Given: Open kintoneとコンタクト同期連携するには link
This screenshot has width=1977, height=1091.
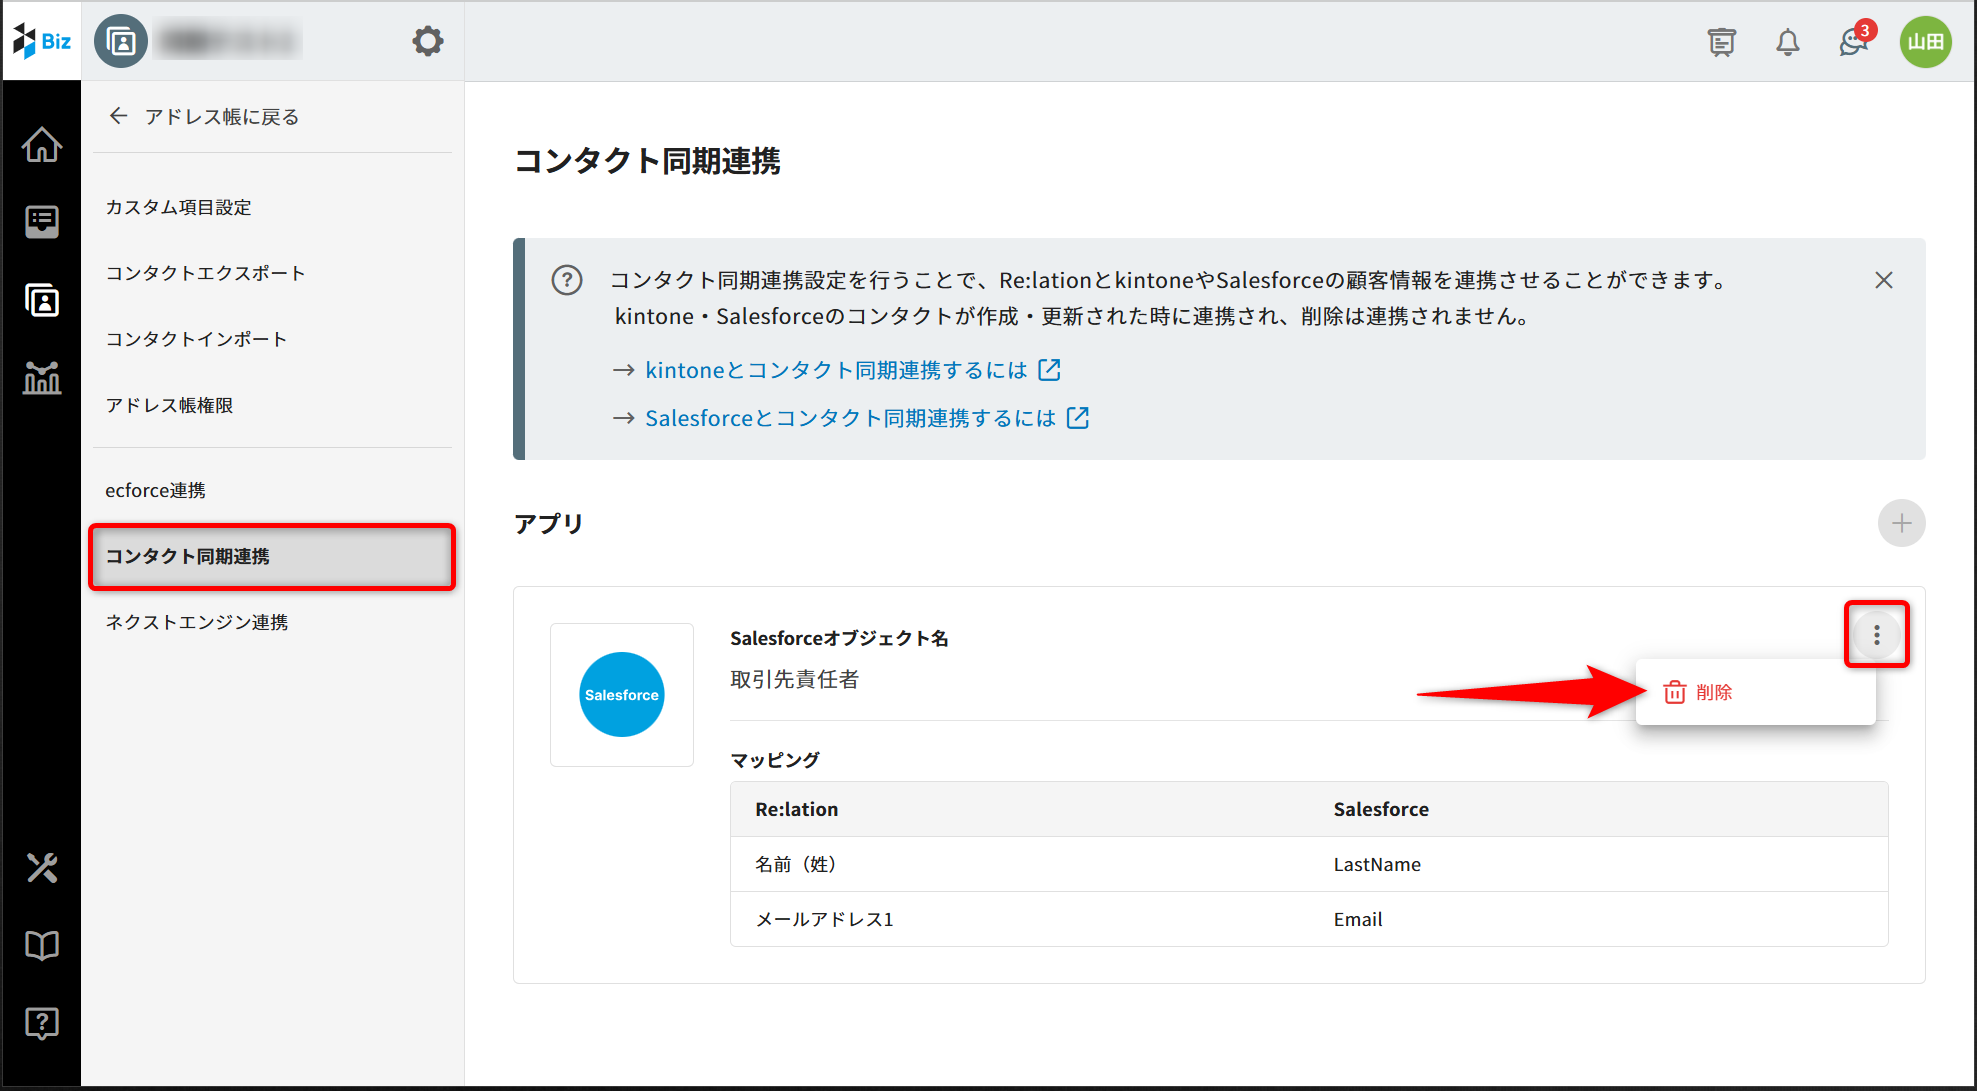Looking at the screenshot, I should (836, 370).
